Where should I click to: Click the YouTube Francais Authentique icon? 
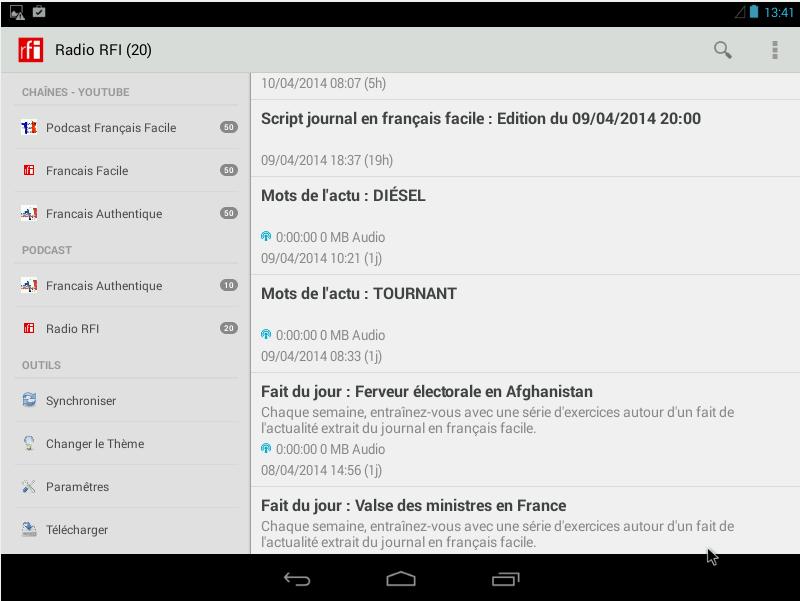[x=29, y=213]
